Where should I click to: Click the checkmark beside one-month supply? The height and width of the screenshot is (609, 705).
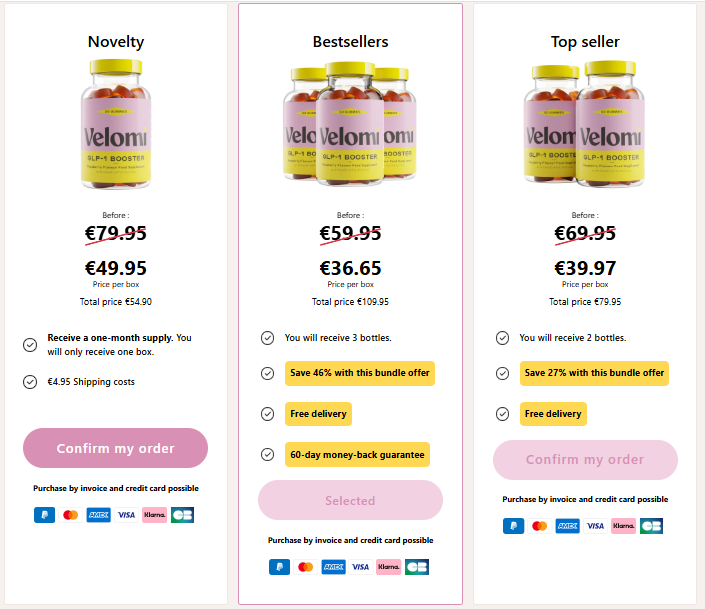pyautogui.click(x=30, y=345)
